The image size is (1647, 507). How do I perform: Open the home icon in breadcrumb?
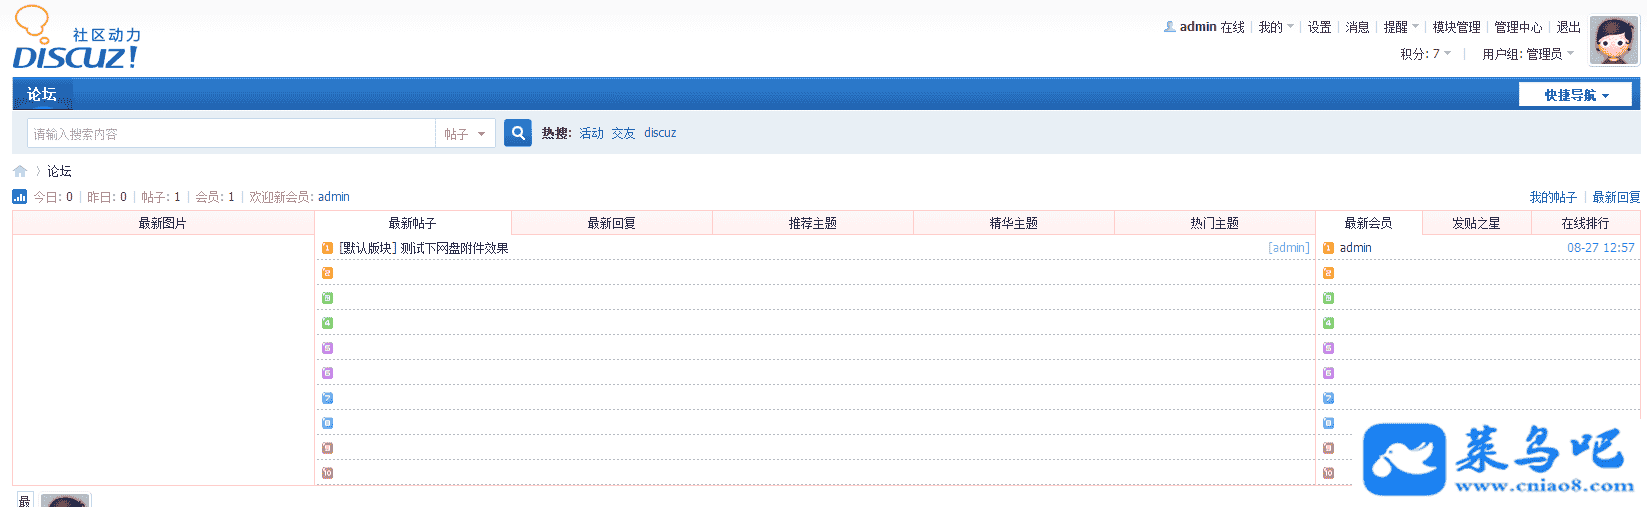20,171
